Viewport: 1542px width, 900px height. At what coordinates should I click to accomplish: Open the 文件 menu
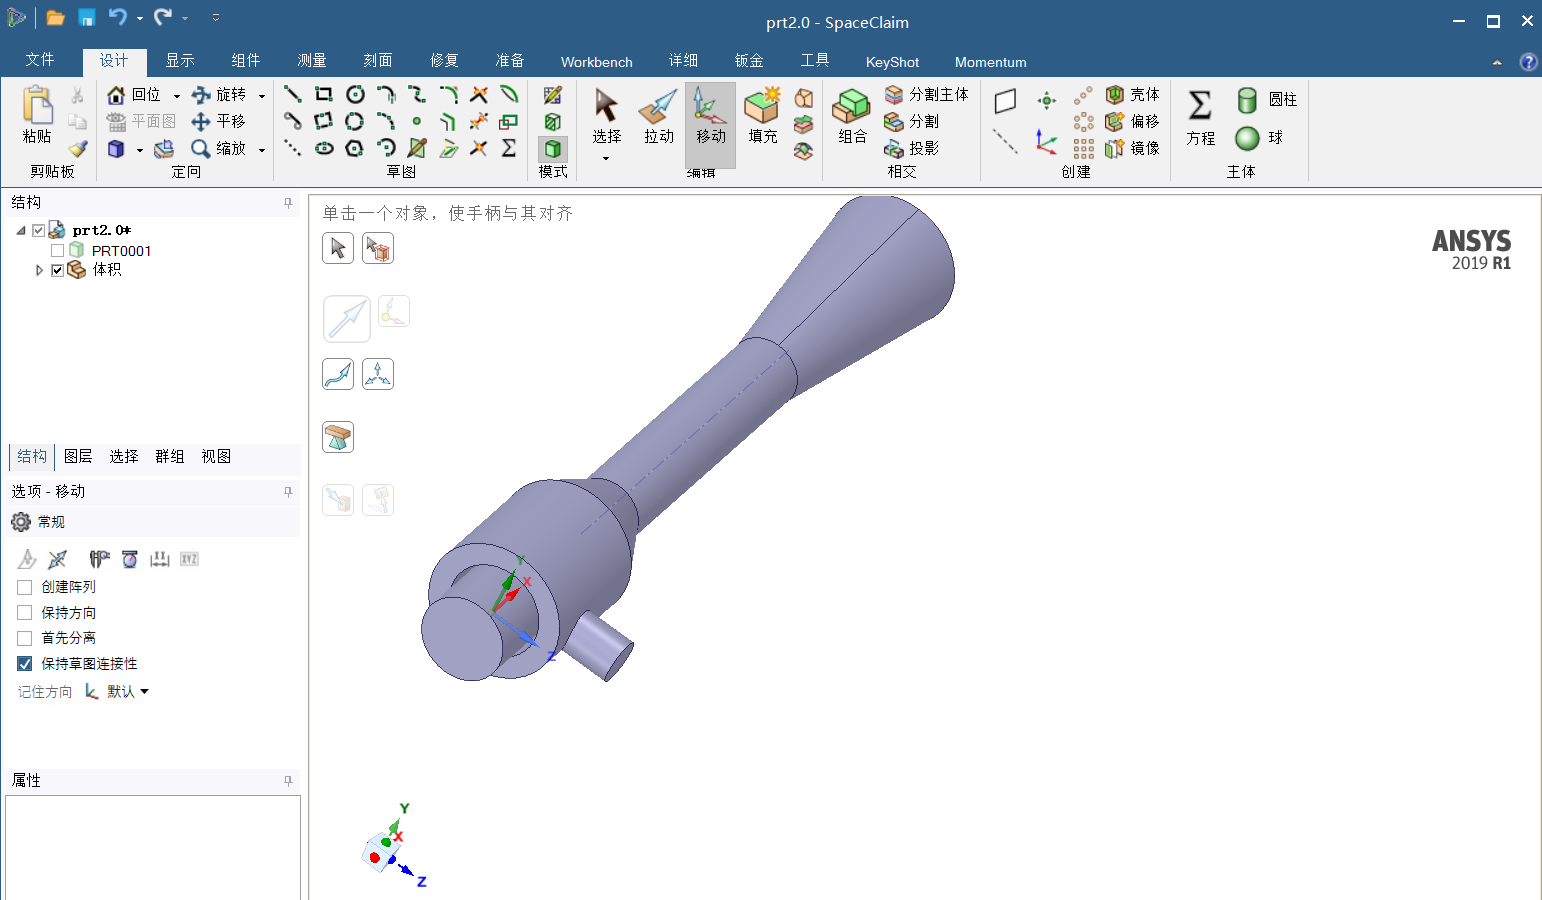point(40,60)
